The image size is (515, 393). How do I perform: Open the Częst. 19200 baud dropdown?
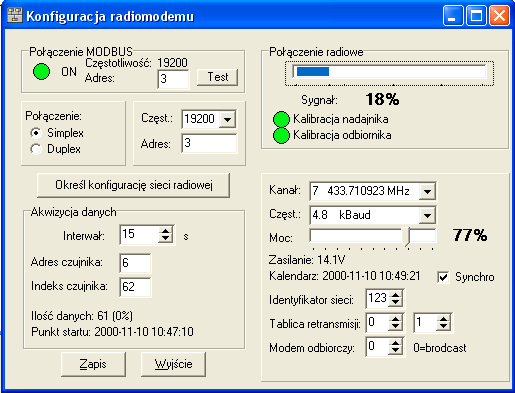click(228, 119)
